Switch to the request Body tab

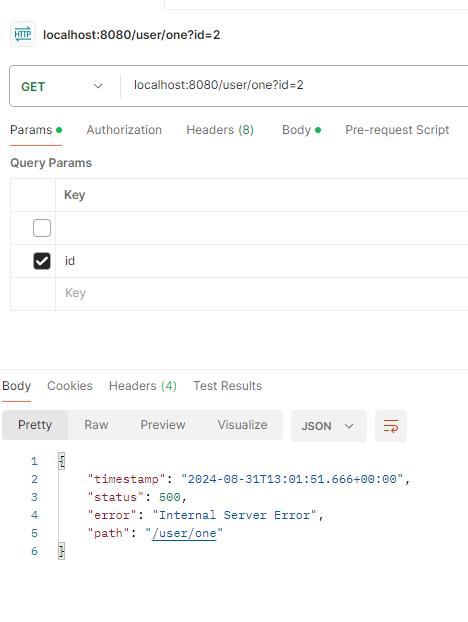[301, 130]
